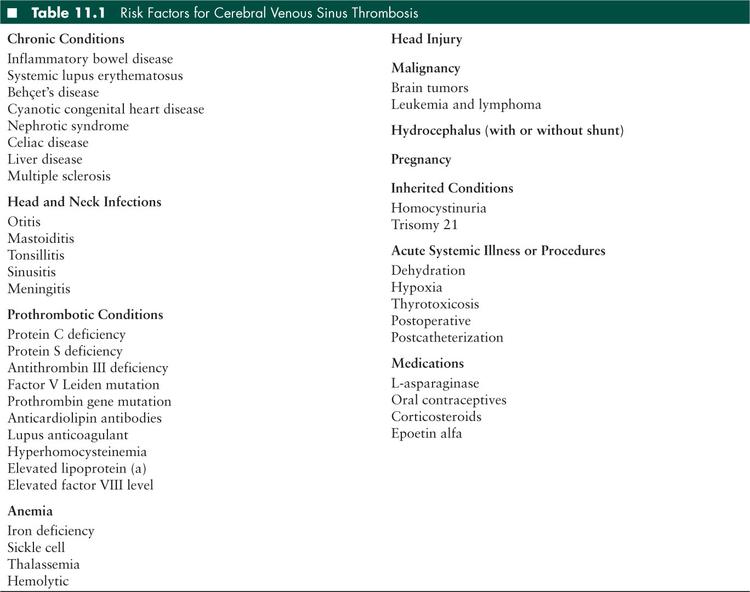Click the Head and Neck Infections heading
This screenshot has height=592, width=750.
(84, 202)
